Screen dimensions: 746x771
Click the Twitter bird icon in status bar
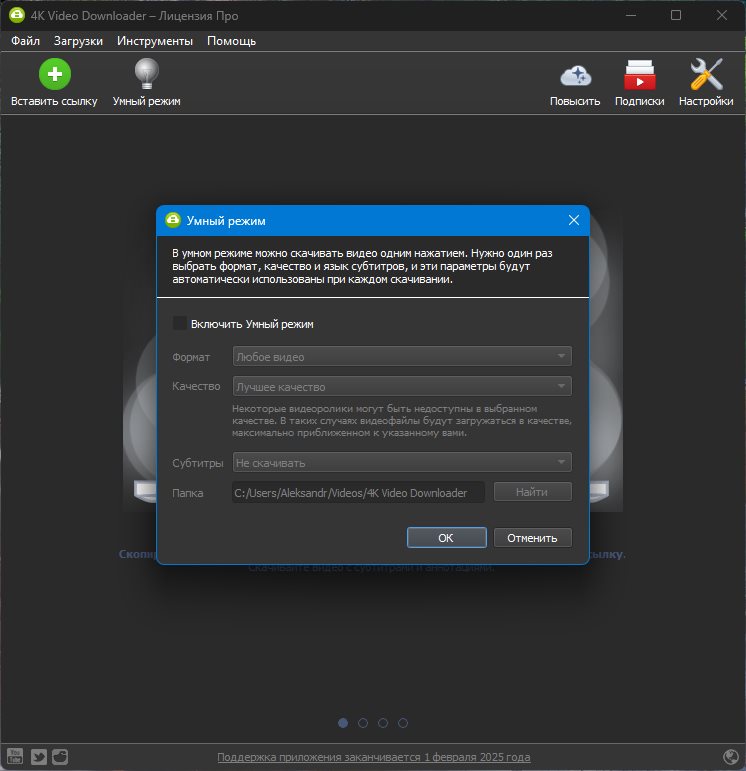[x=39, y=756]
